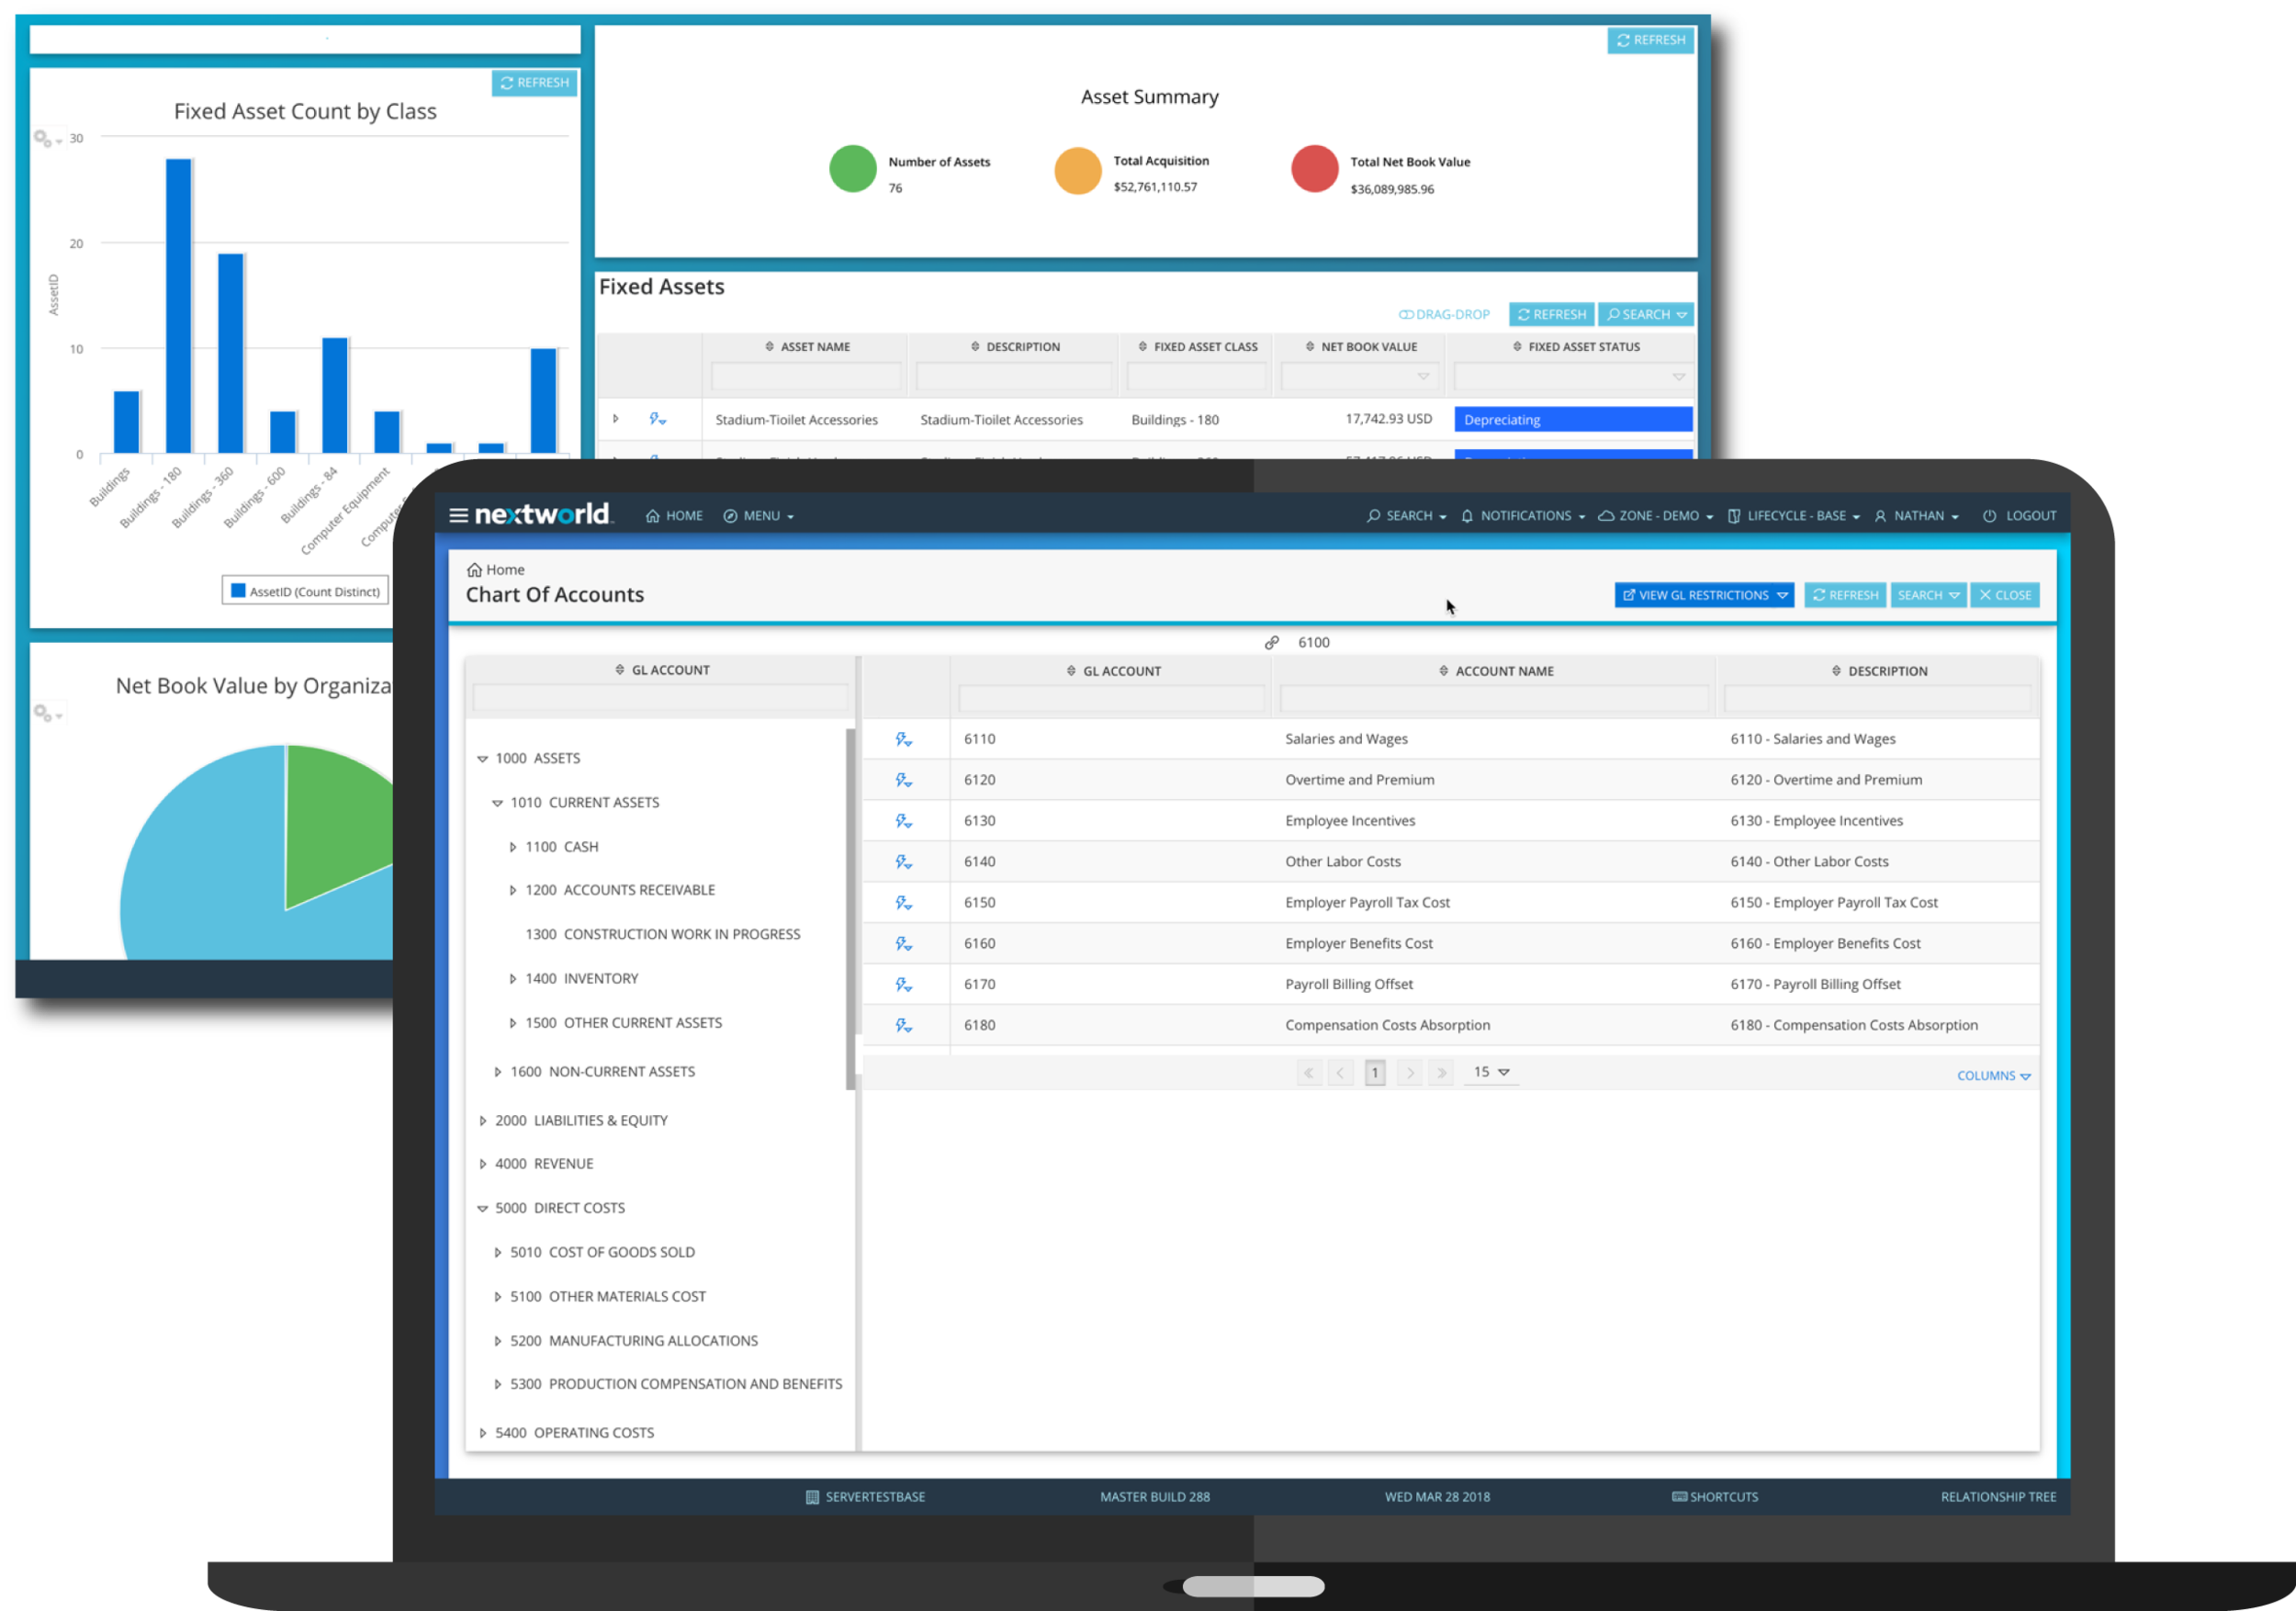Open row actions icon for account 6160
2296x1611 pixels.
[x=903, y=944]
